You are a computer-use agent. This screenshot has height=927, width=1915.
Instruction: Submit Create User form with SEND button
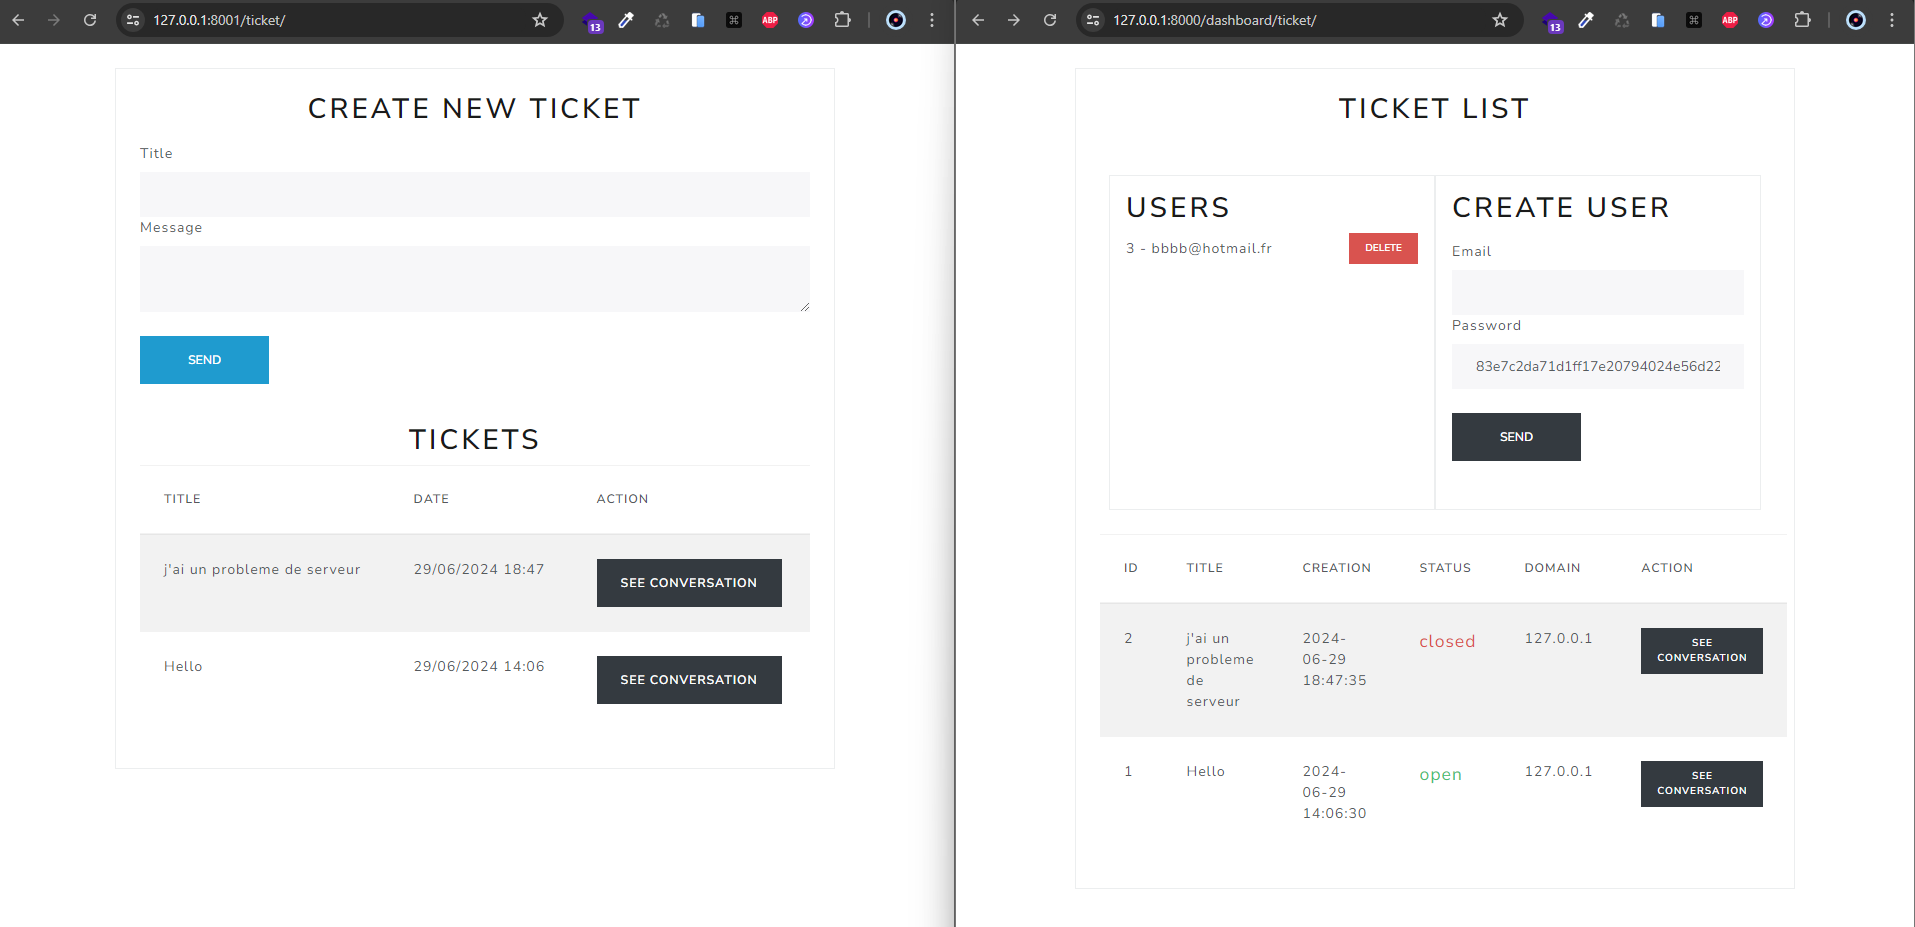tap(1515, 437)
